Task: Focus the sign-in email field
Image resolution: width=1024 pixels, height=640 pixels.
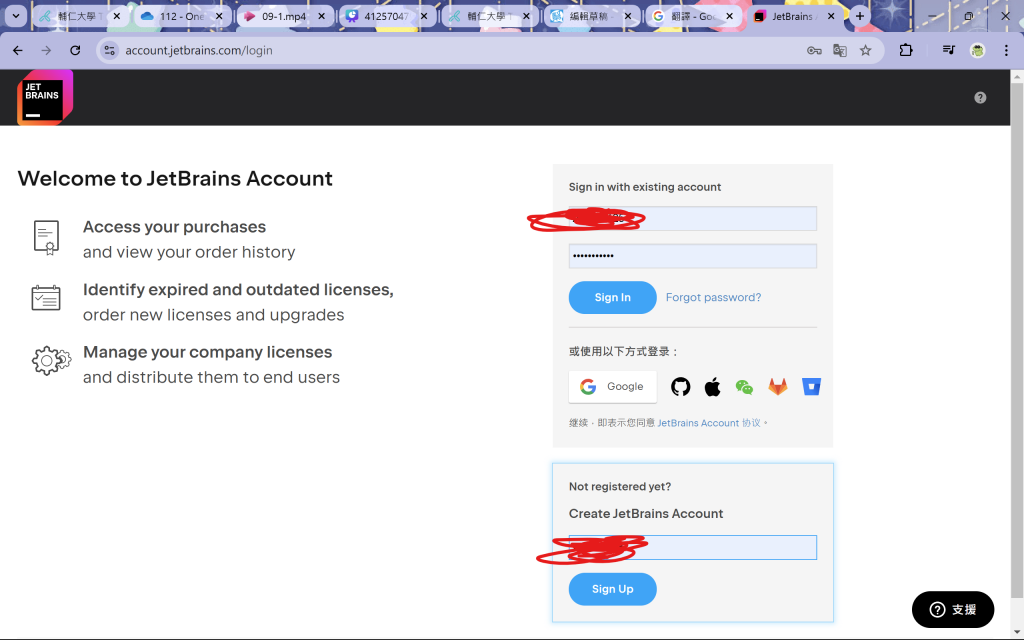Action: (x=692, y=219)
